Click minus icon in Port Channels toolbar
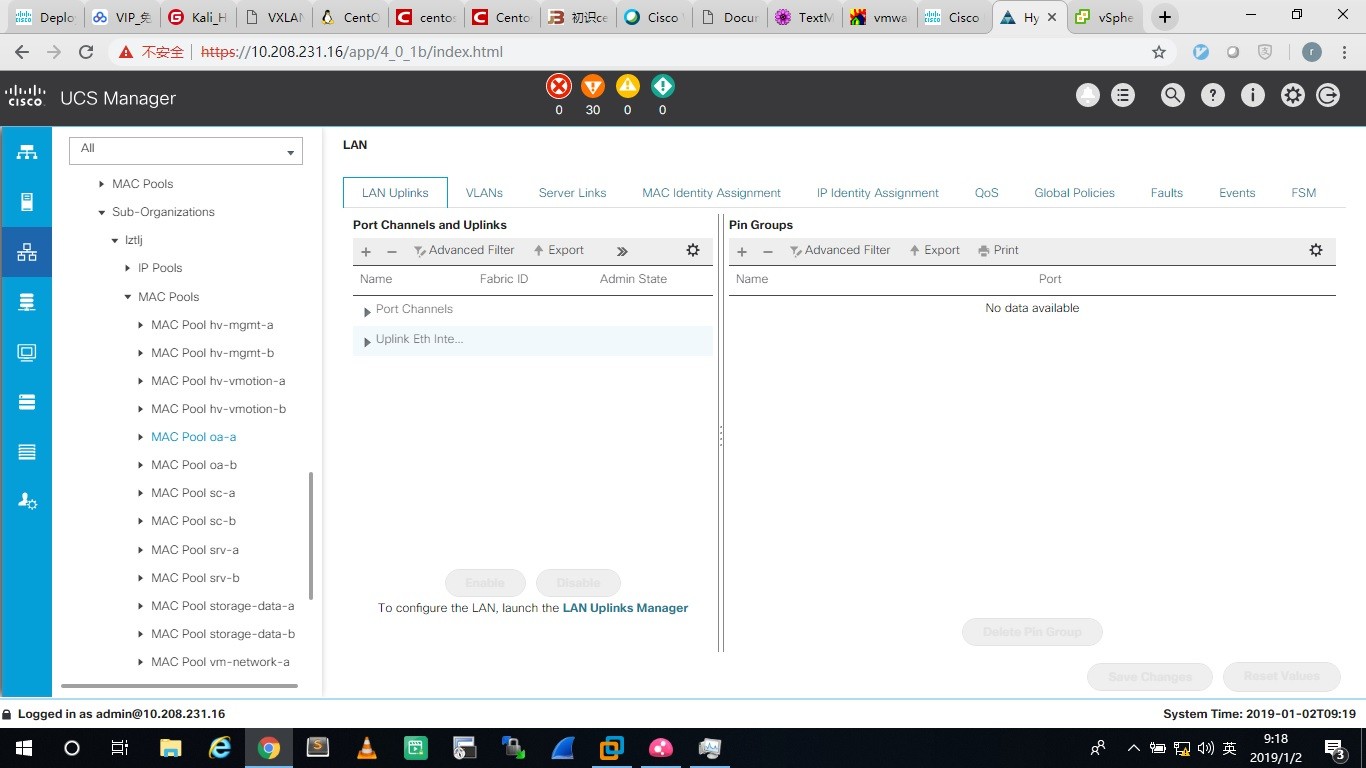The height and width of the screenshot is (768, 1366). [392, 251]
